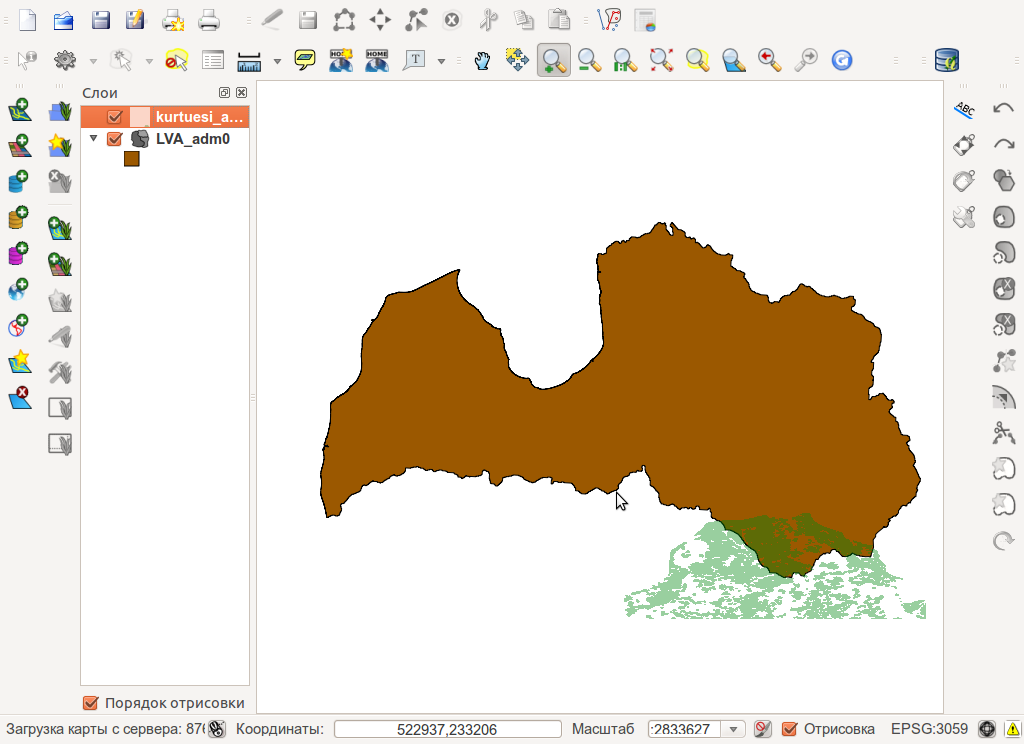Activate the Zoom Out magnifier tool
1024x744 pixels.
[590, 60]
